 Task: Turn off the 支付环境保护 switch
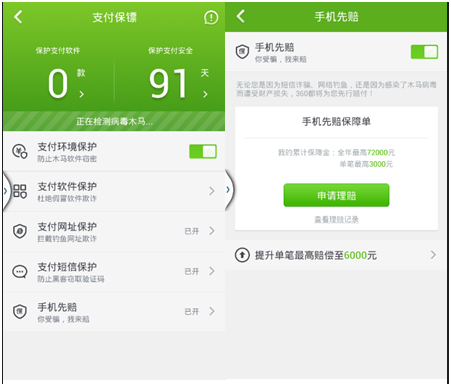coord(203,152)
